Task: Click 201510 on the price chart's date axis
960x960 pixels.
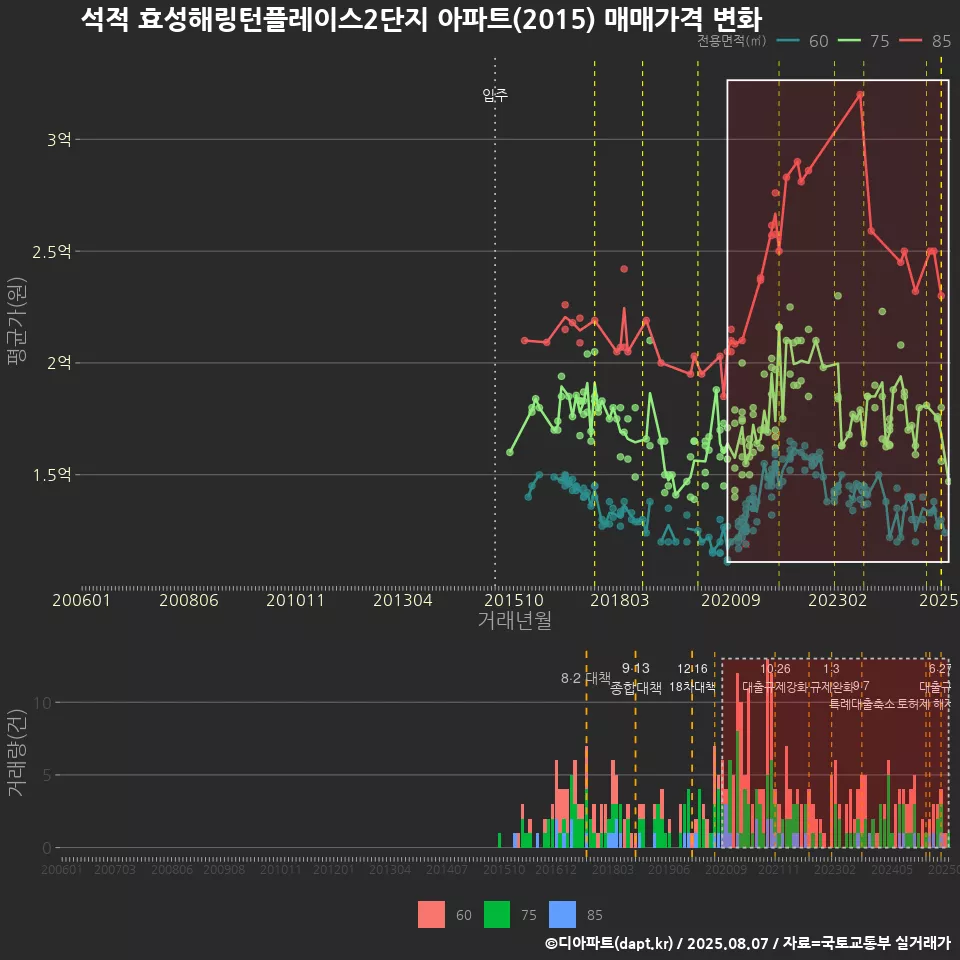Action: [514, 600]
